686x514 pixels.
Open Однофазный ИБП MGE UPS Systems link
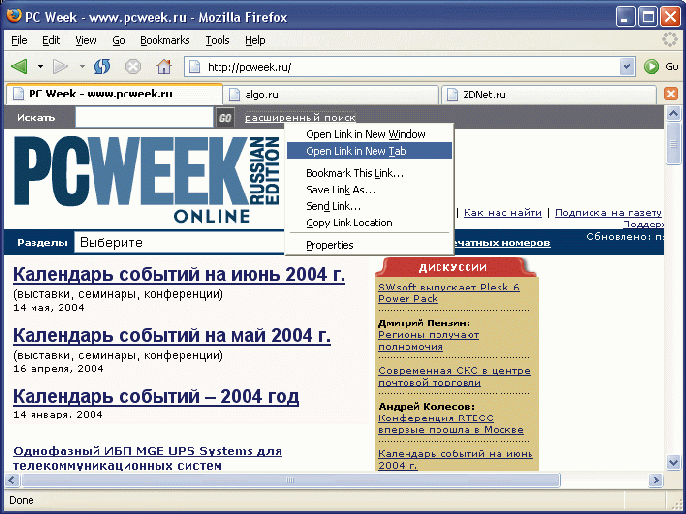point(147,458)
